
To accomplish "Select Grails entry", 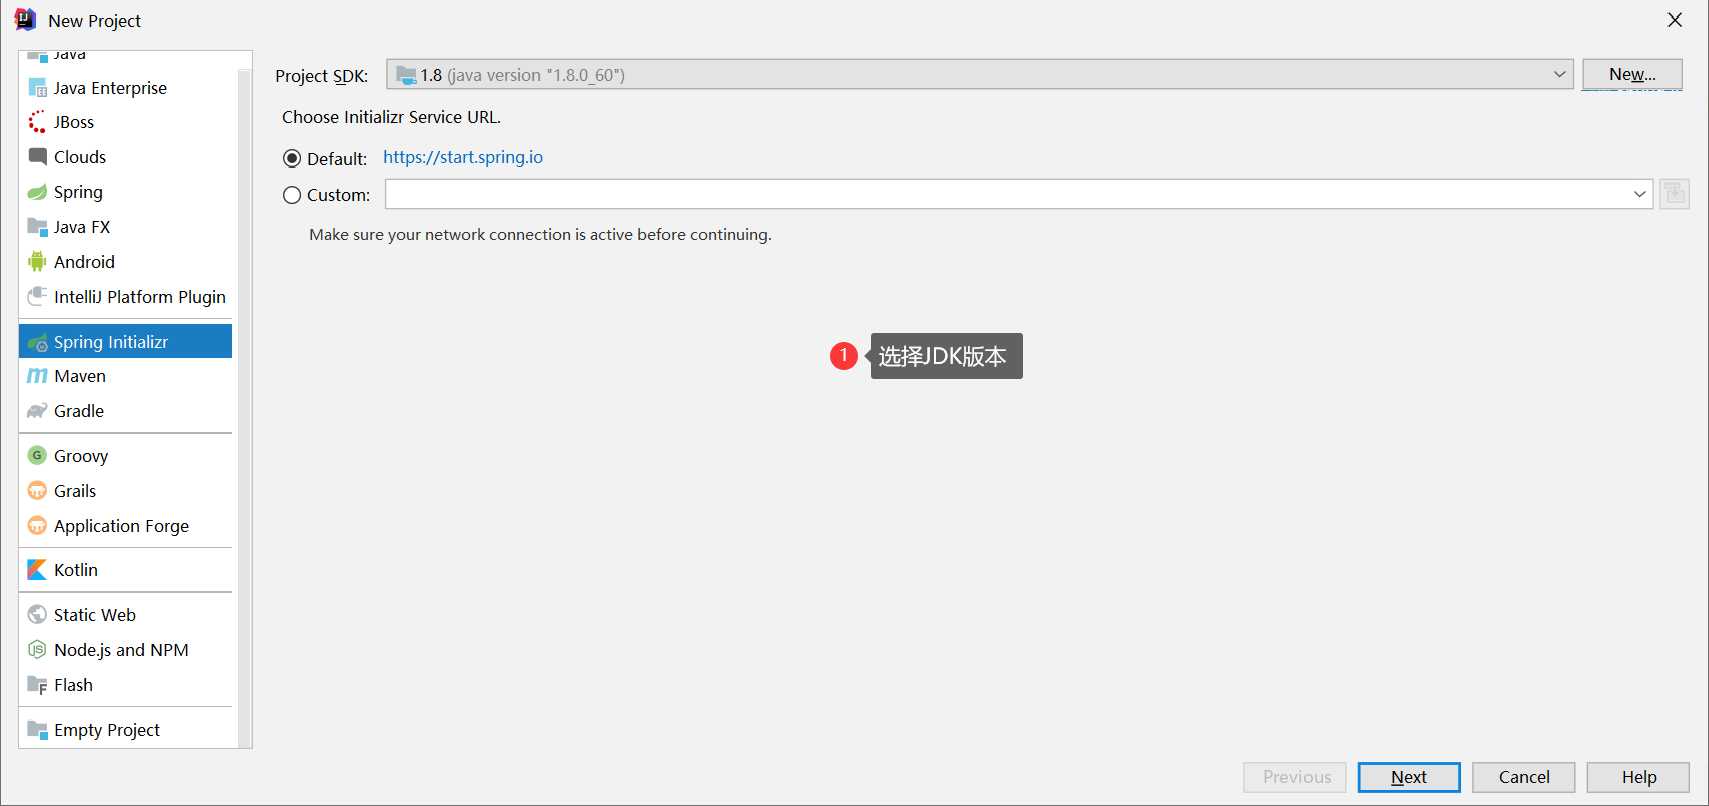I will point(125,491).
